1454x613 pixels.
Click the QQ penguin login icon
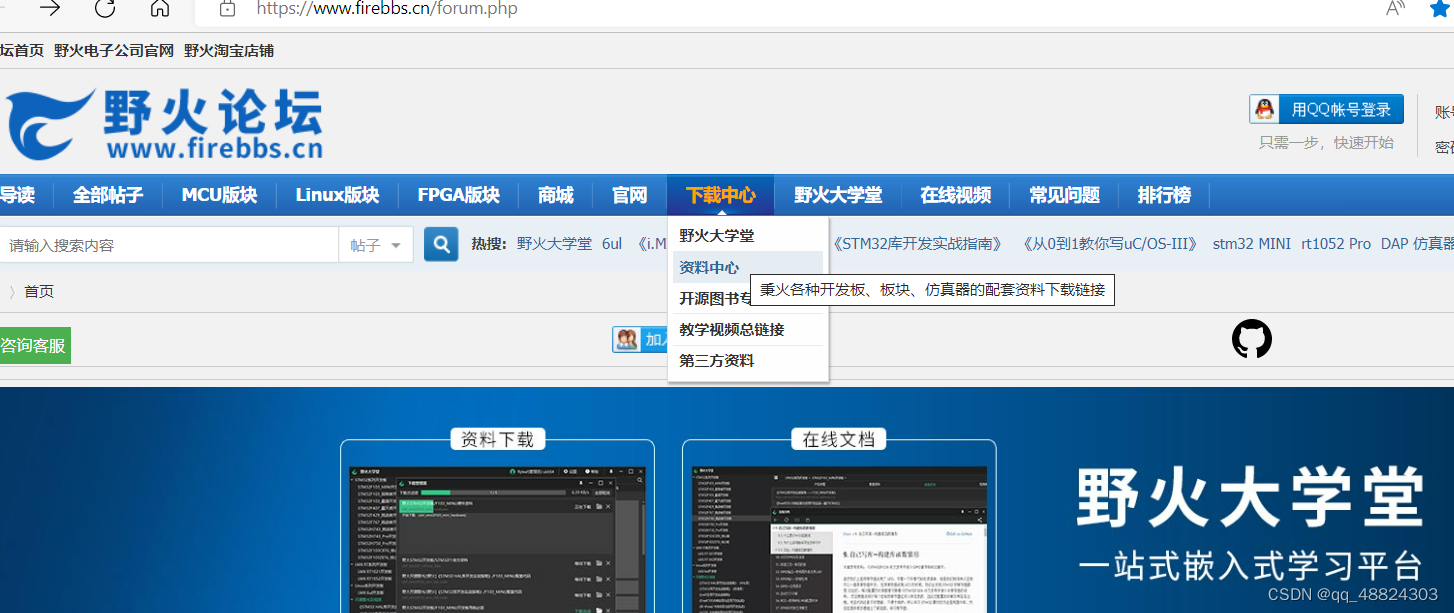(1265, 109)
